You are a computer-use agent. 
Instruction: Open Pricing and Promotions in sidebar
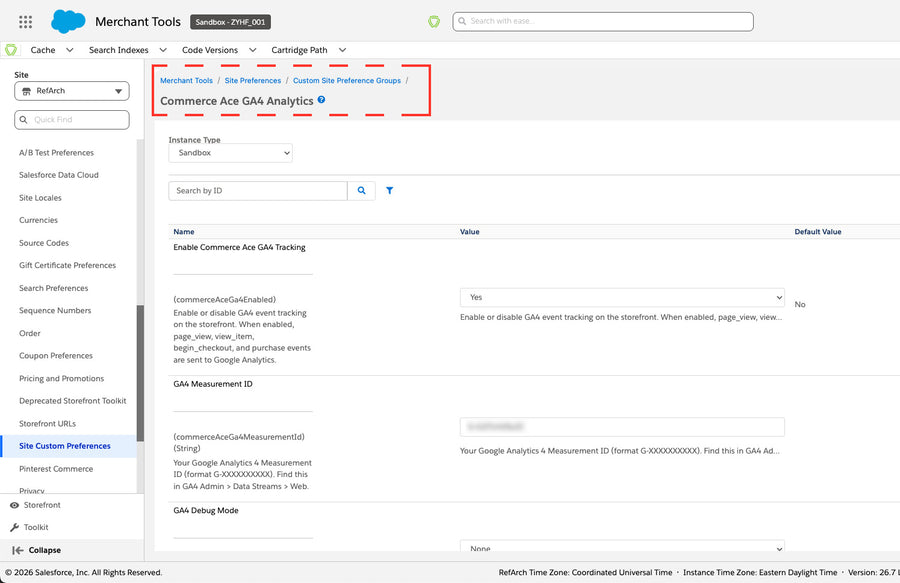pyautogui.click(x=61, y=379)
